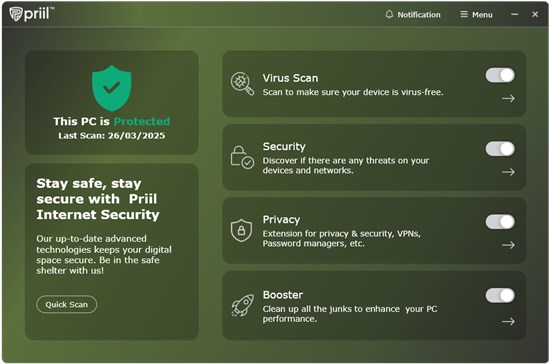Open Virus Scan details via arrow
Viewport: 550px width, 364px height.
[x=508, y=99]
